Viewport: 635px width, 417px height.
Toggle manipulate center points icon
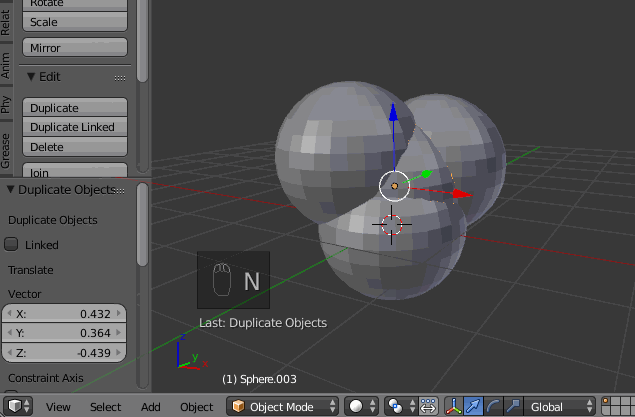tap(428, 406)
